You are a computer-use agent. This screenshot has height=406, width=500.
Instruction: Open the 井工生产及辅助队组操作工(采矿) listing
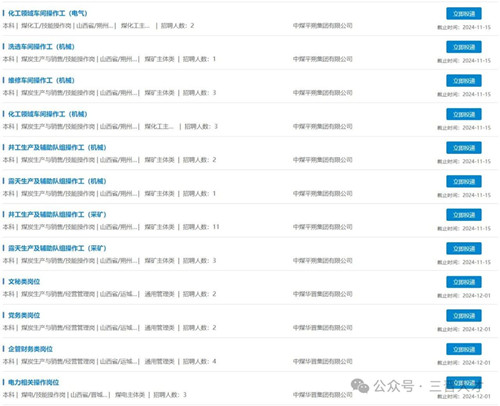(57, 214)
